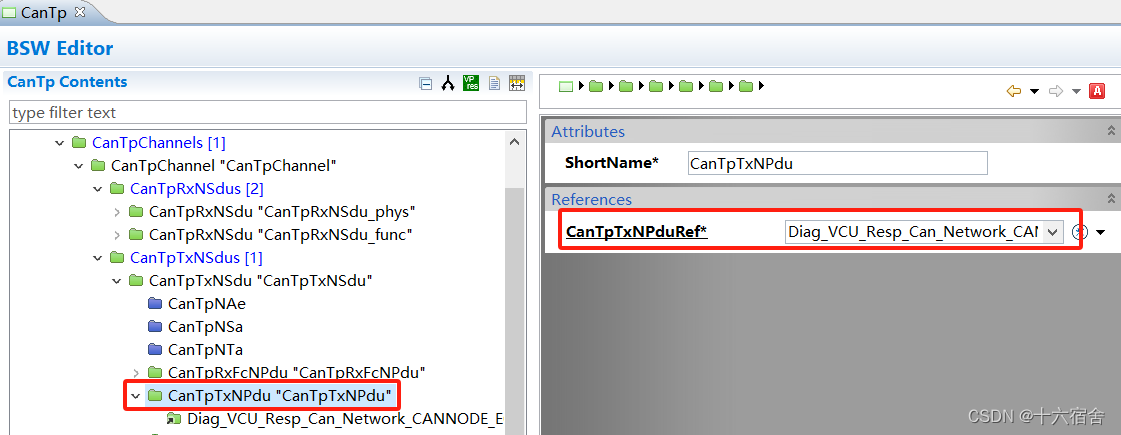1121x435 pixels.
Task: Click the reference icon of Diag_VCU_Resp tree entry
Action: click(174, 418)
